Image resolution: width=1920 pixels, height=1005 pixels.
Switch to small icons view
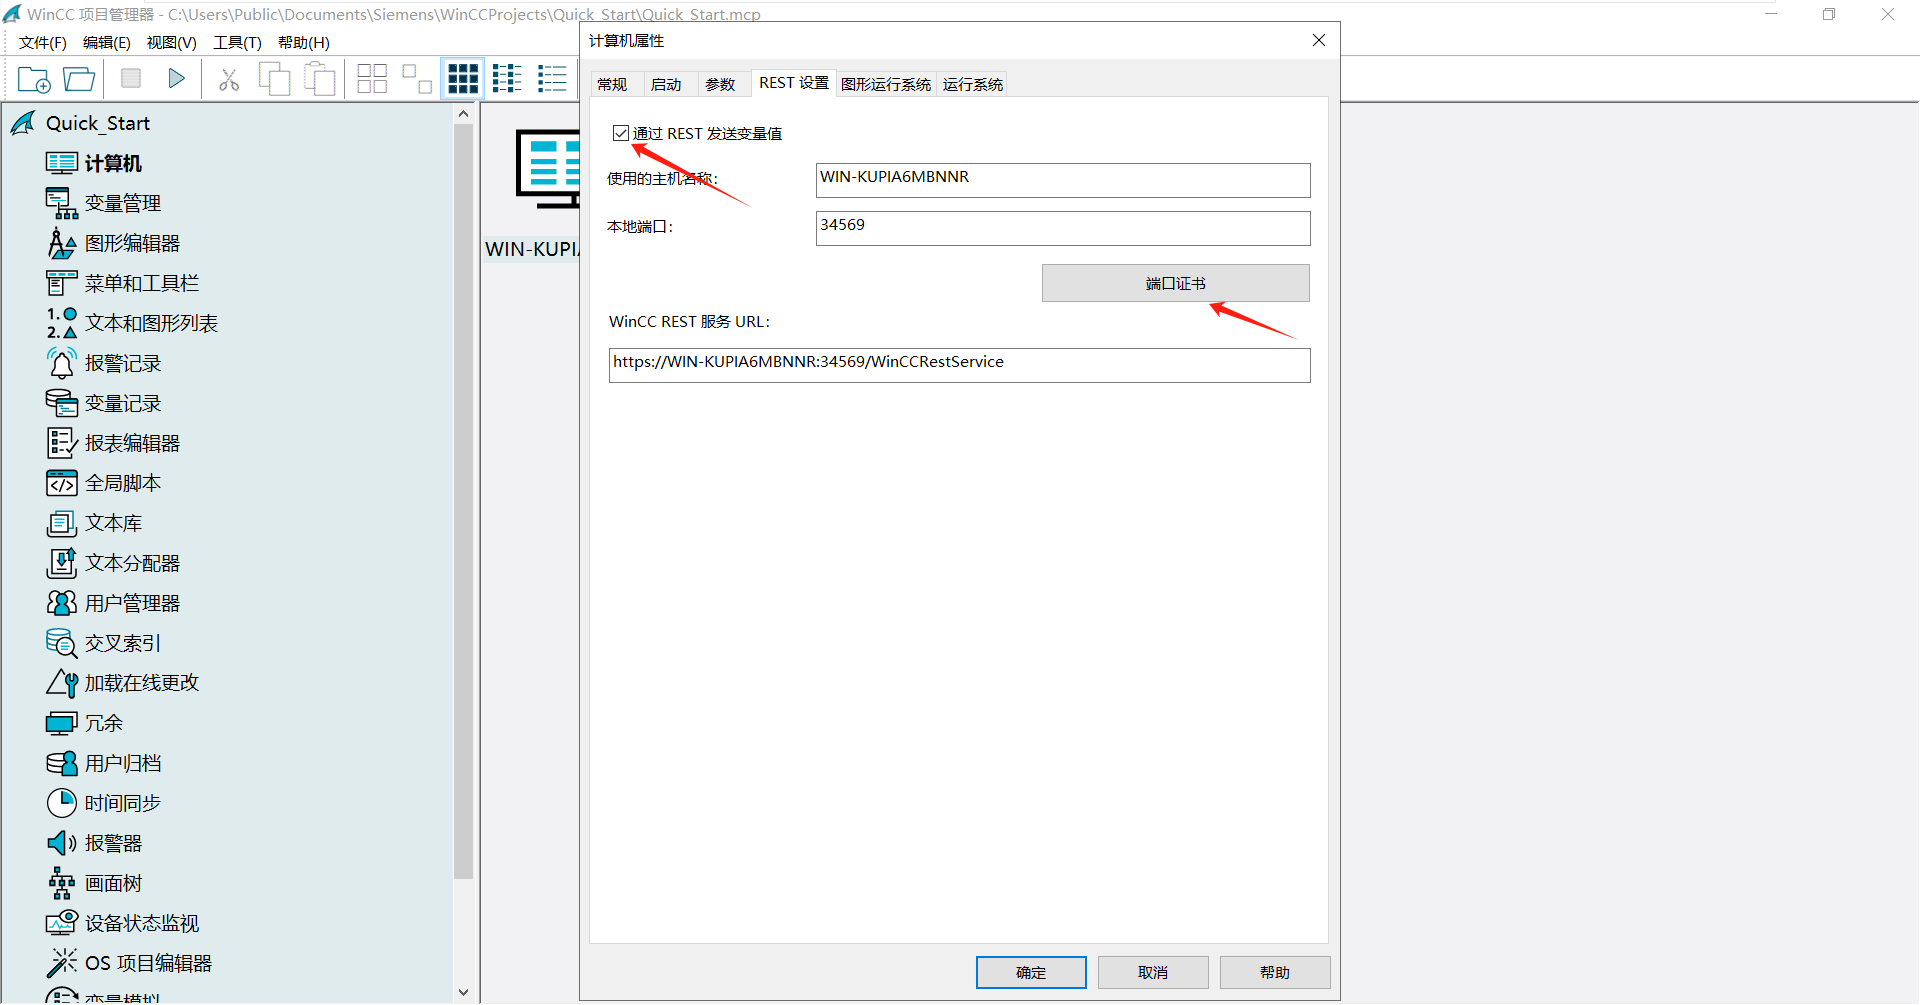pos(417,79)
